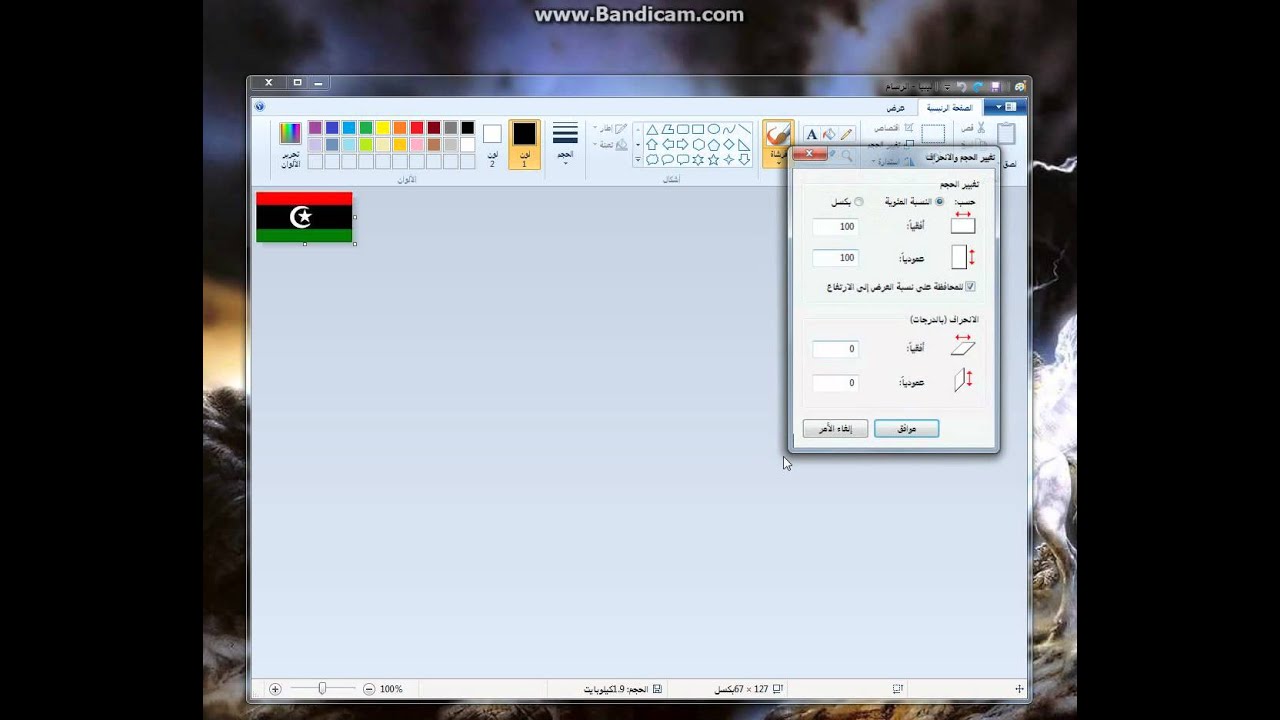Expand the shapes gallery more arrow

(638, 160)
